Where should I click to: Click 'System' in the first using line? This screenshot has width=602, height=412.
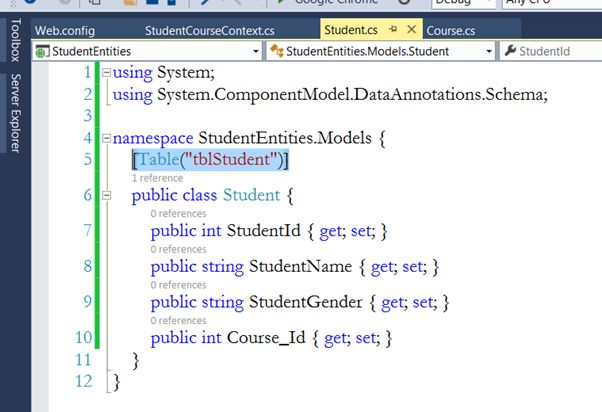pos(183,73)
